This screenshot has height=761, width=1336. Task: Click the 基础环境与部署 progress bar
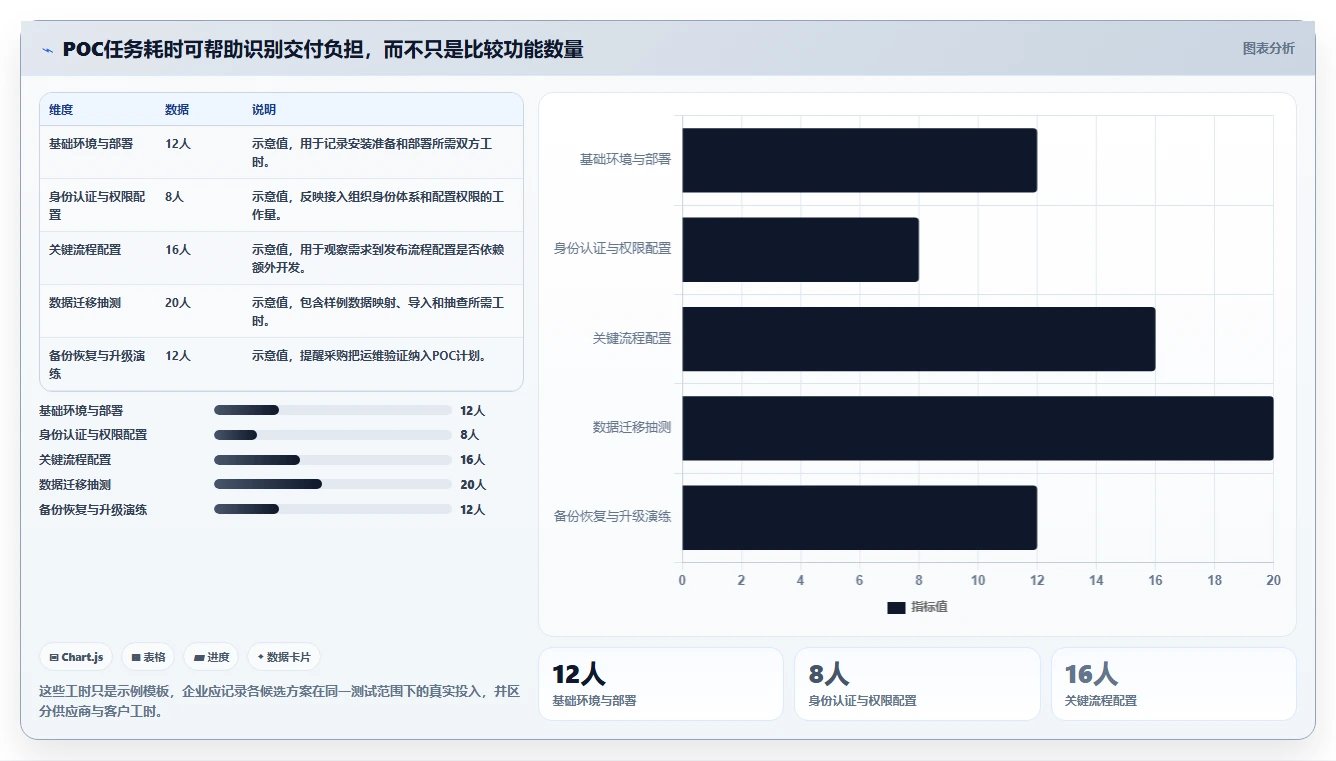[x=333, y=410]
